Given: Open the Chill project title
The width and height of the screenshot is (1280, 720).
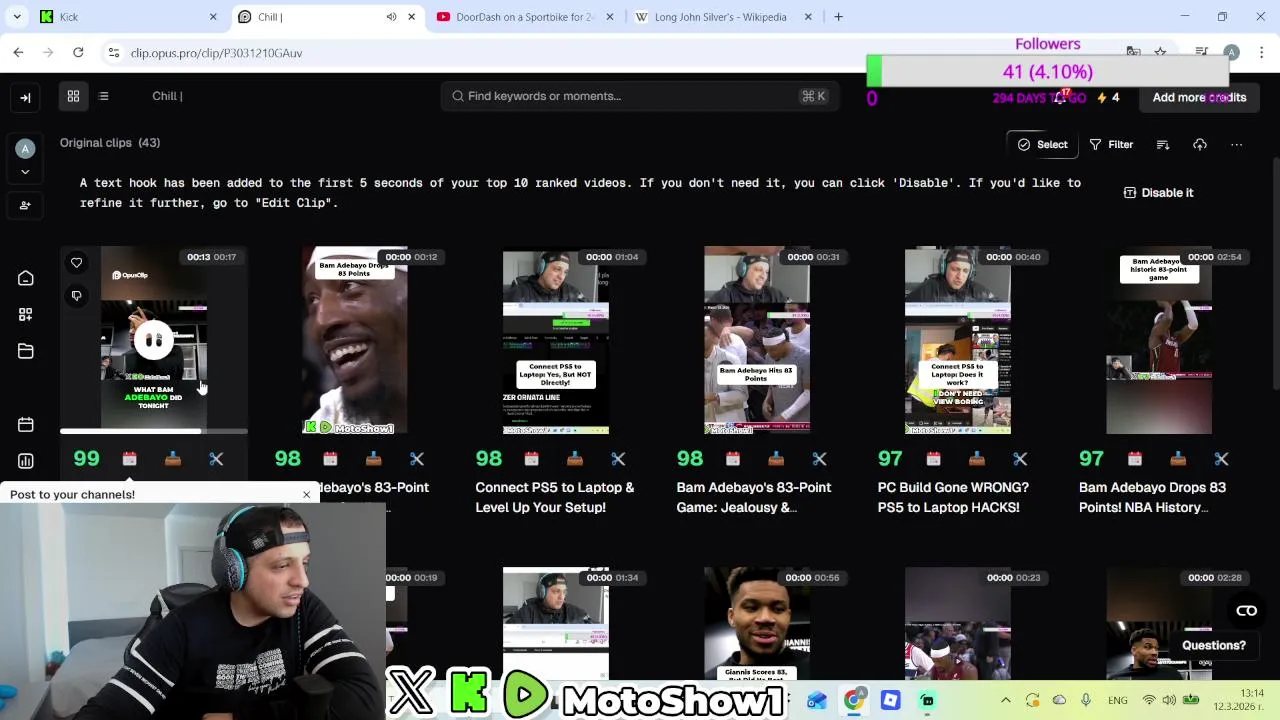Looking at the screenshot, I should coord(167,96).
